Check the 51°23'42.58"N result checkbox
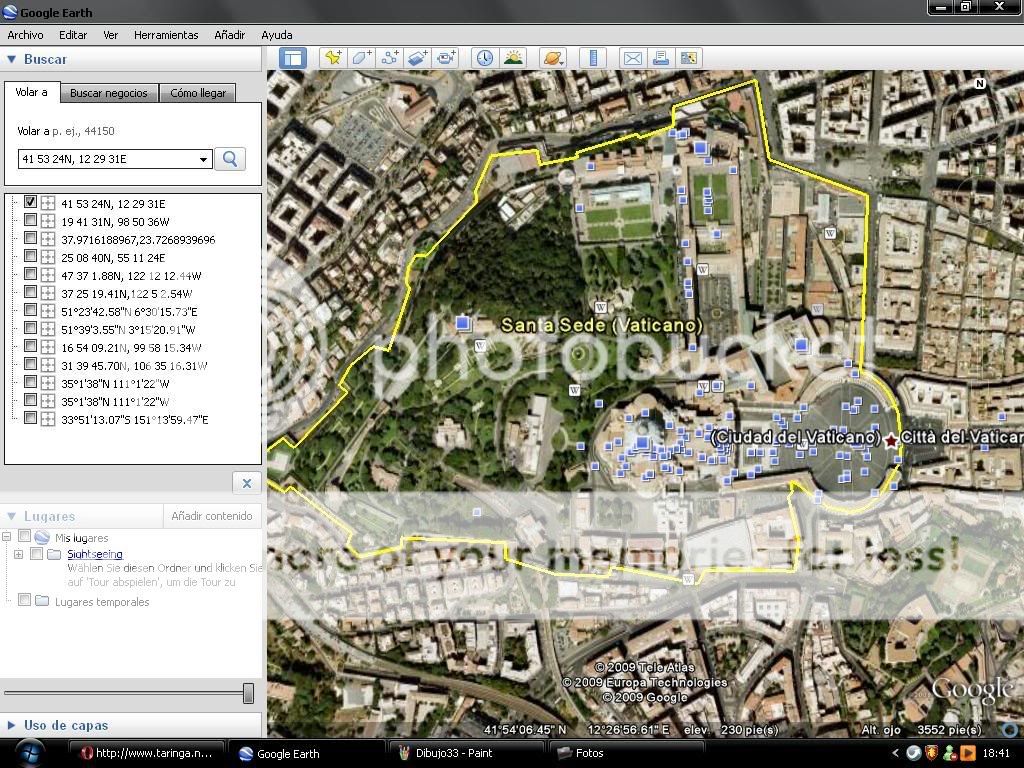The image size is (1024, 768). (x=30, y=311)
